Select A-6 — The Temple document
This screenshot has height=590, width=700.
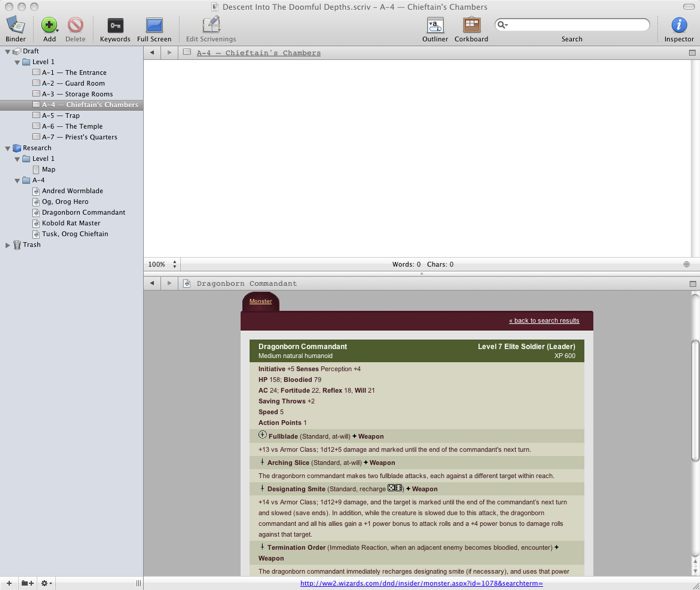click(71, 126)
